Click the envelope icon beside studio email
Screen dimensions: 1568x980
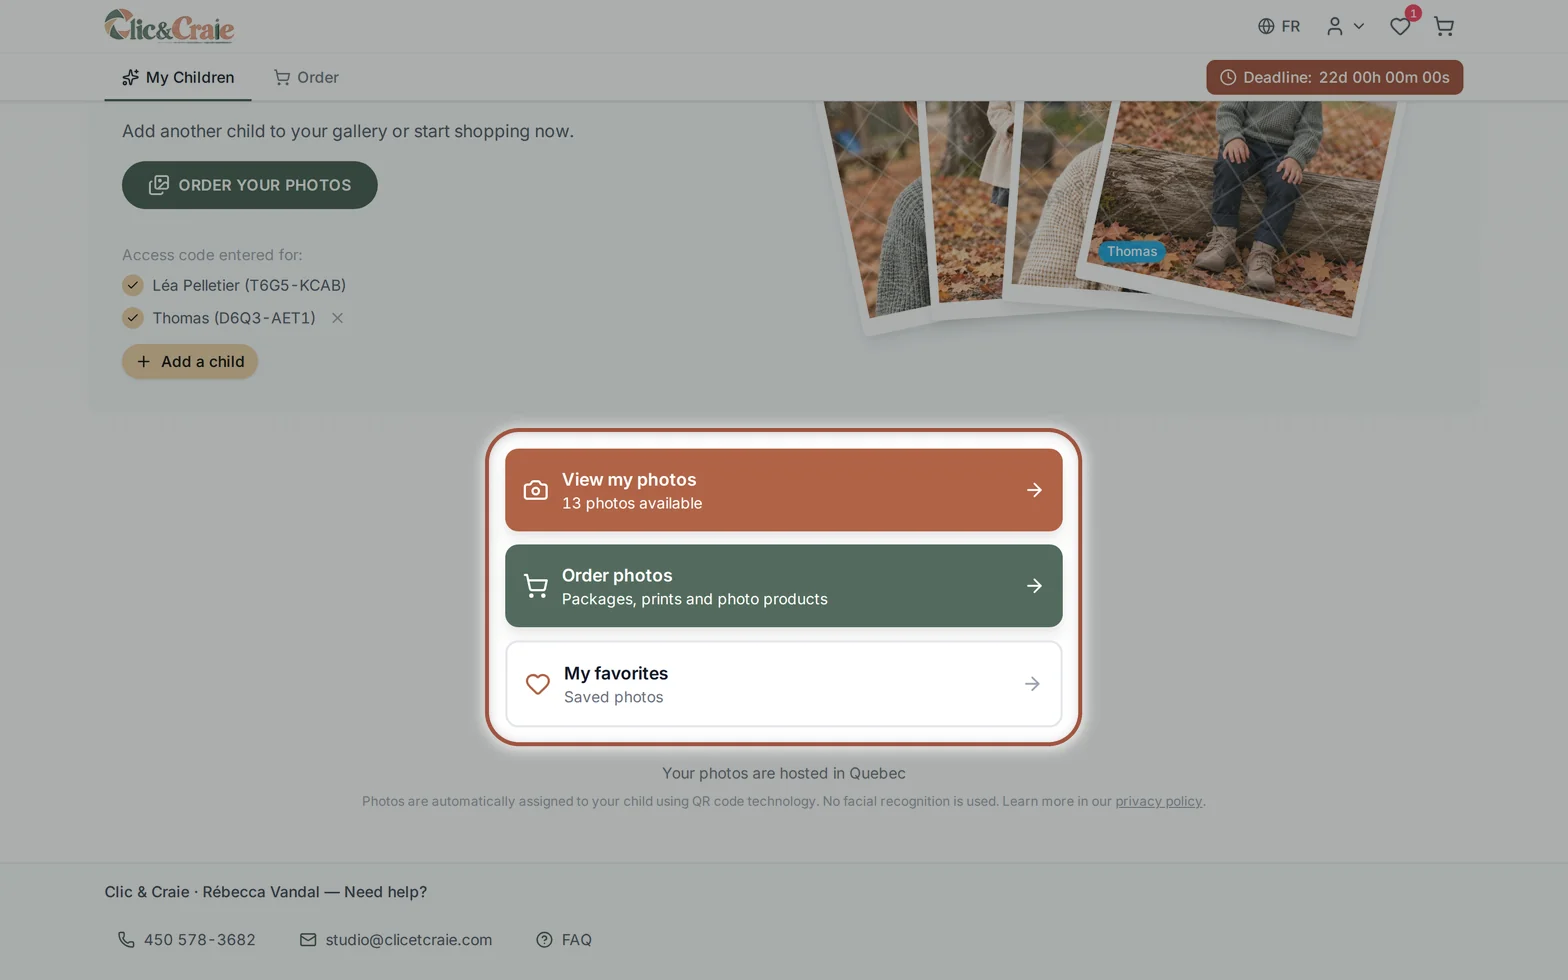pyautogui.click(x=308, y=940)
